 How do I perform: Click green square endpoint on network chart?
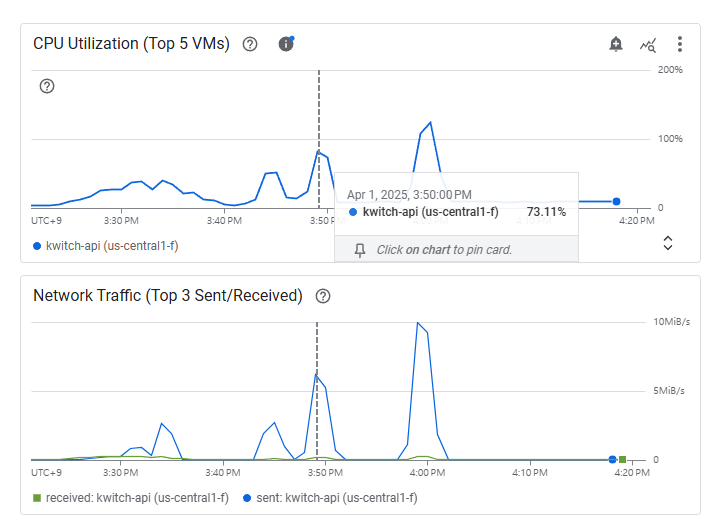pyautogui.click(x=623, y=459)
